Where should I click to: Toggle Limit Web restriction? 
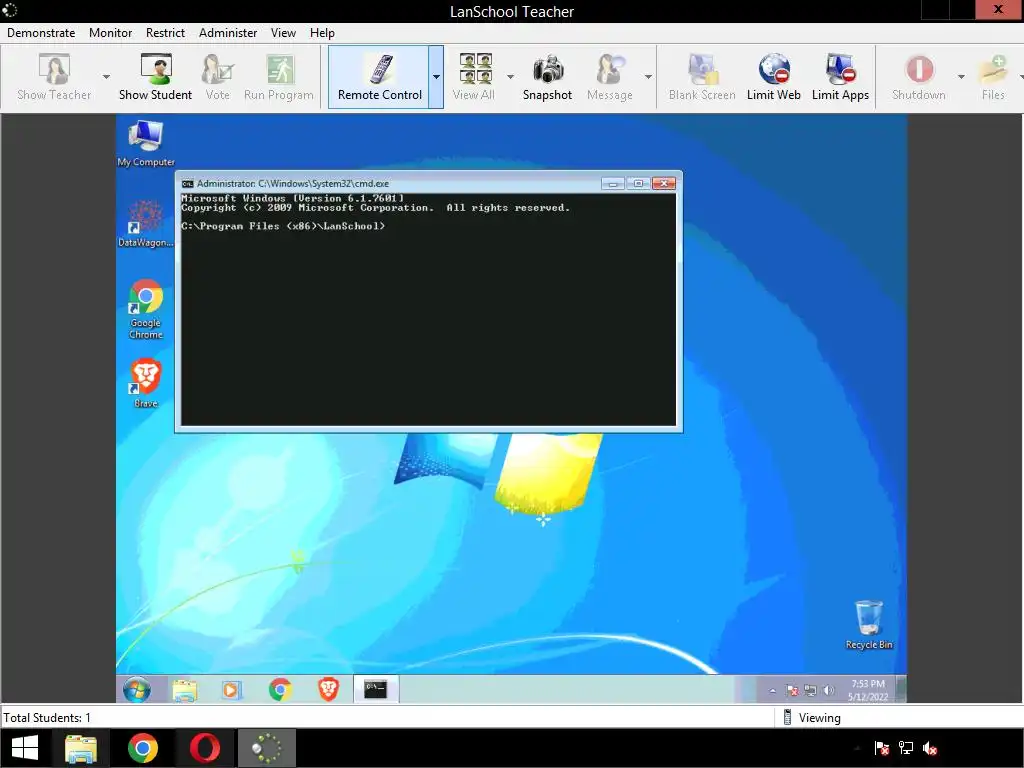click(774, 77)
